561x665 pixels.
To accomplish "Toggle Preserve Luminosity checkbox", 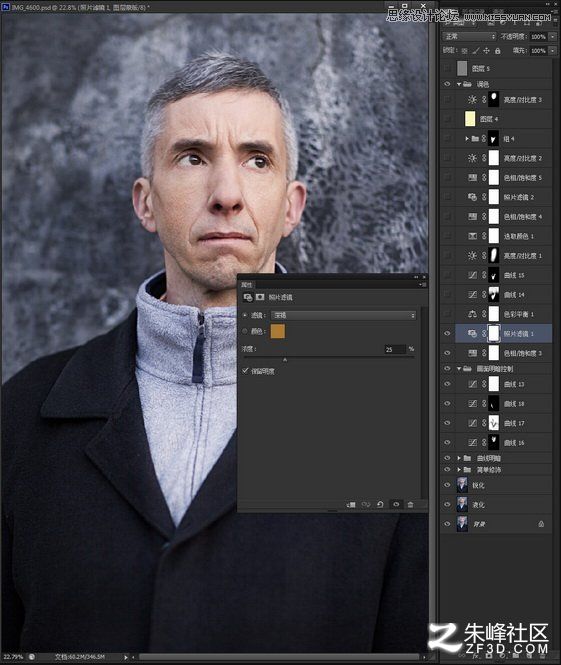I will [x=245, y=371].
